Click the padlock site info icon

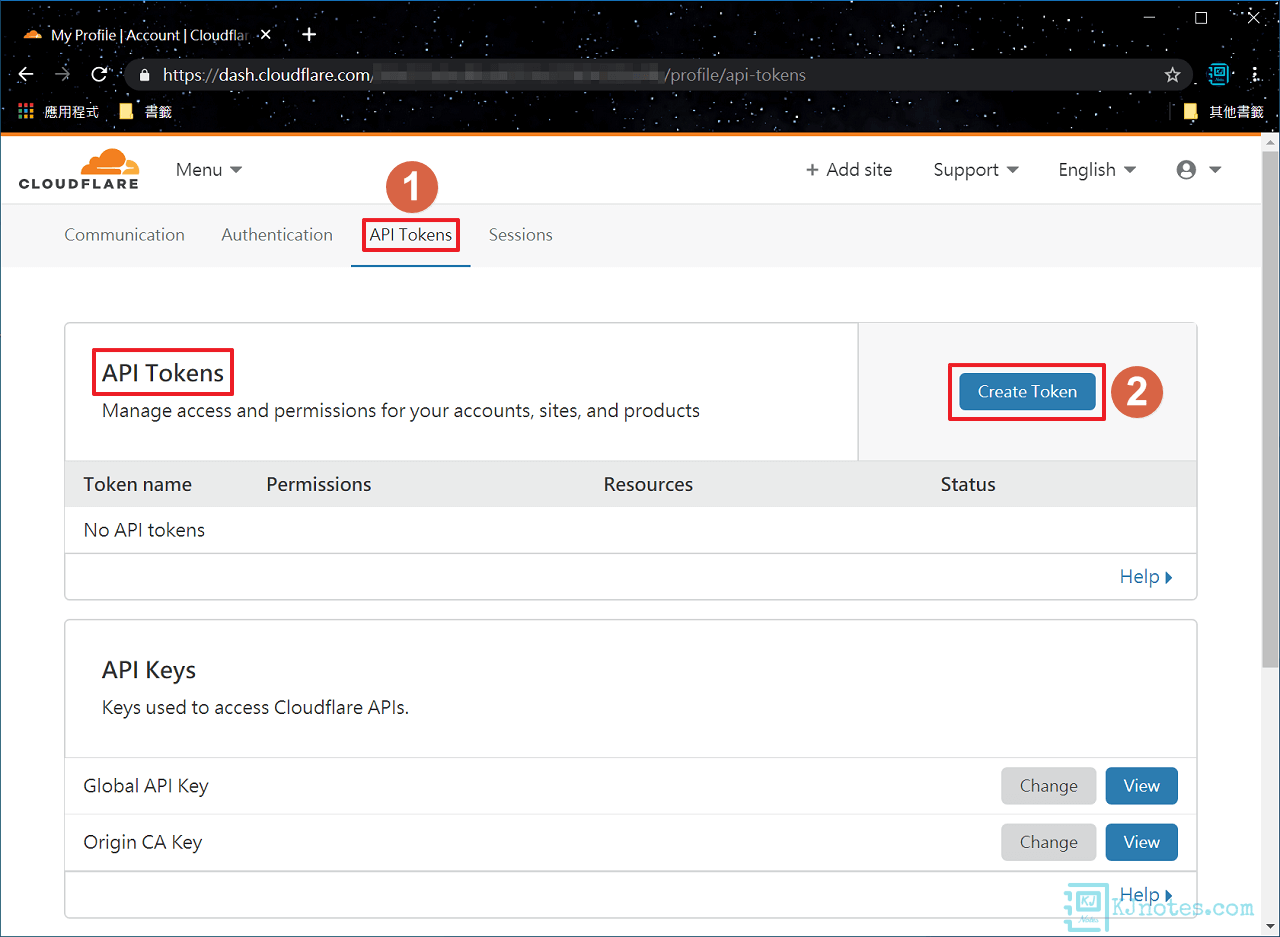pos(145,75)
